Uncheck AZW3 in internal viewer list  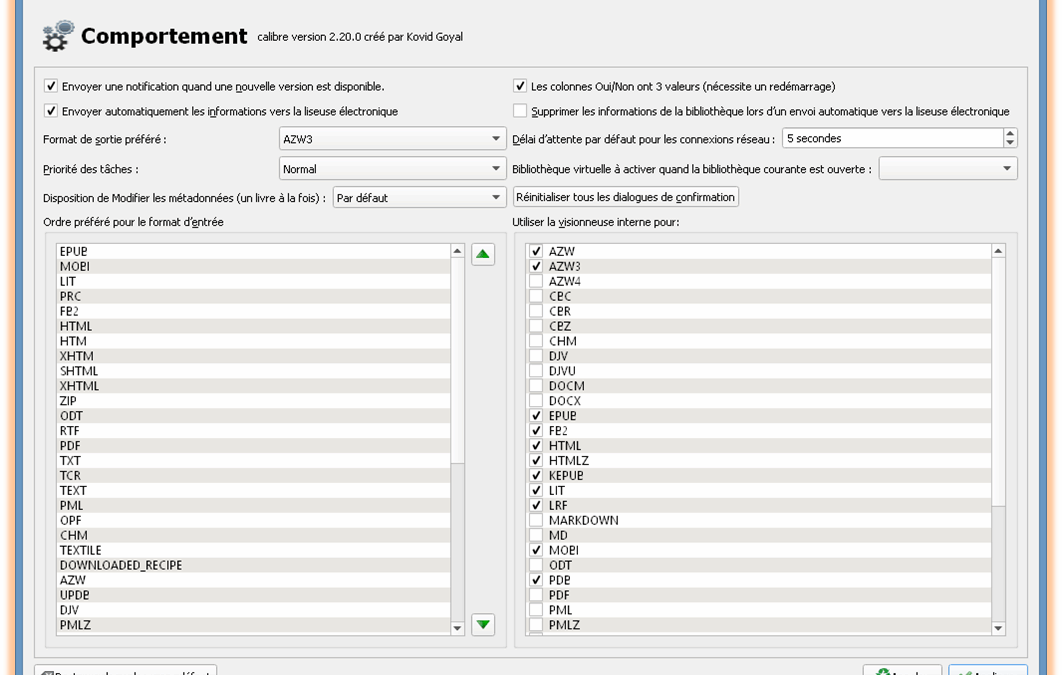pos(536,266)
